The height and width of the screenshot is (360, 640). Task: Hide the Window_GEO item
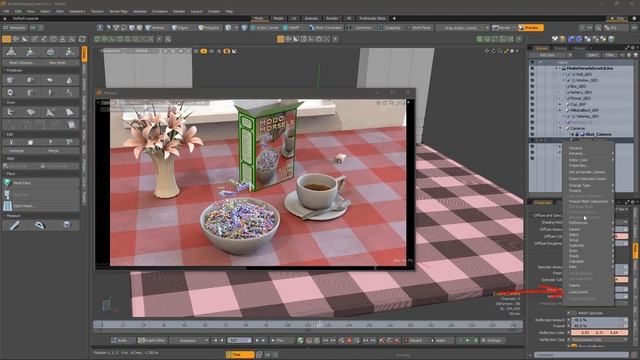pyautogui.click(x=532, y=80)
